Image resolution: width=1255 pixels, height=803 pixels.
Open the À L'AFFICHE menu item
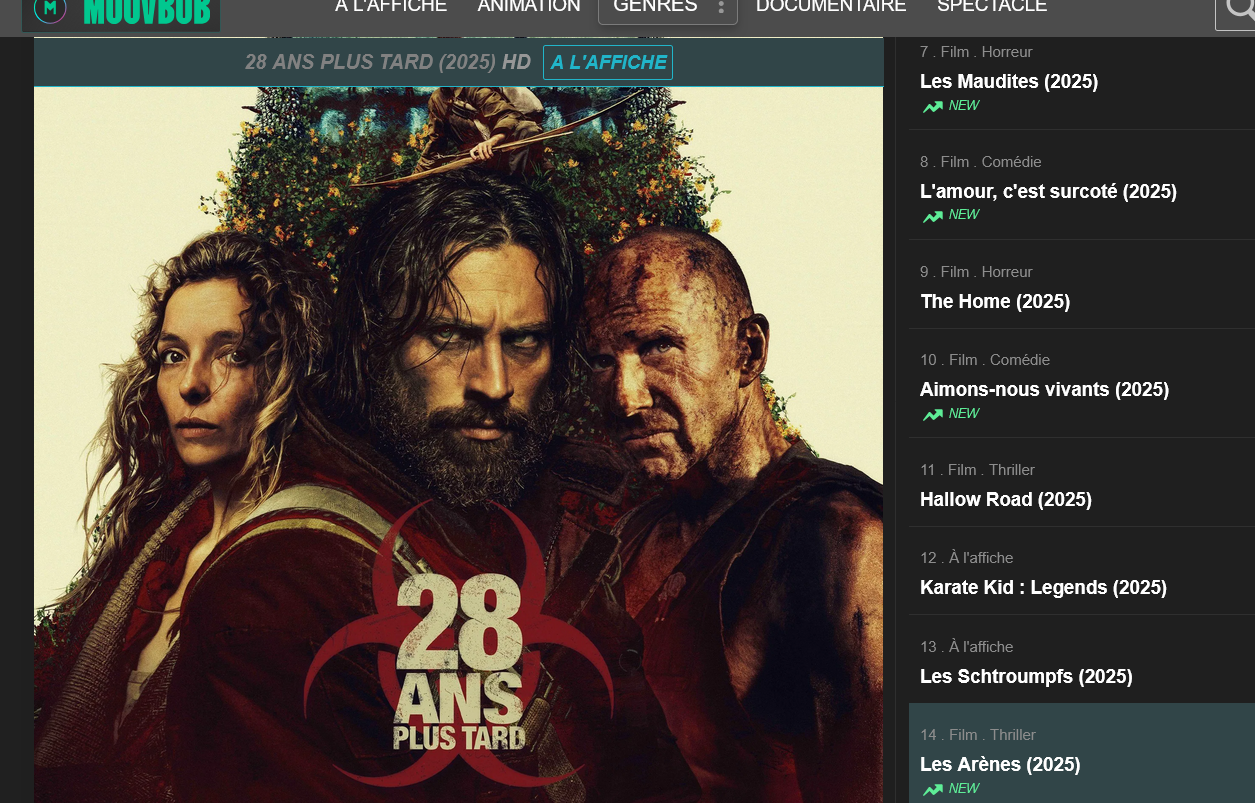391,7
